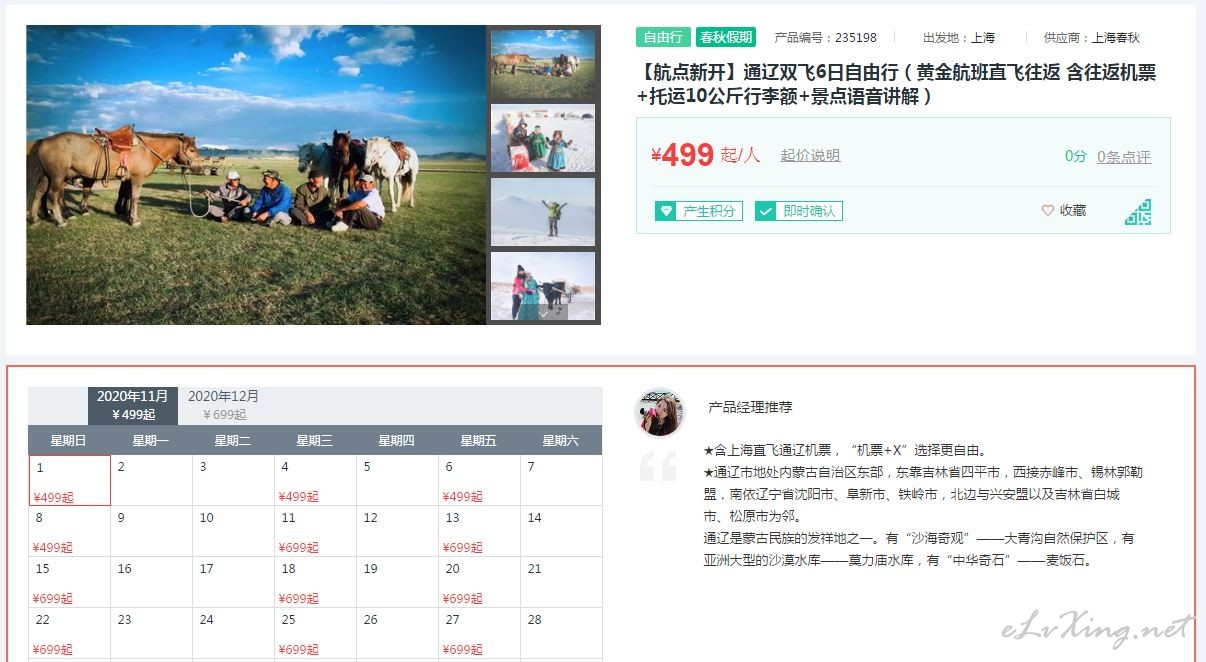Click the 自由行 green tag
The height and width of the screenshot is (662, 1206).
point(663,37)
